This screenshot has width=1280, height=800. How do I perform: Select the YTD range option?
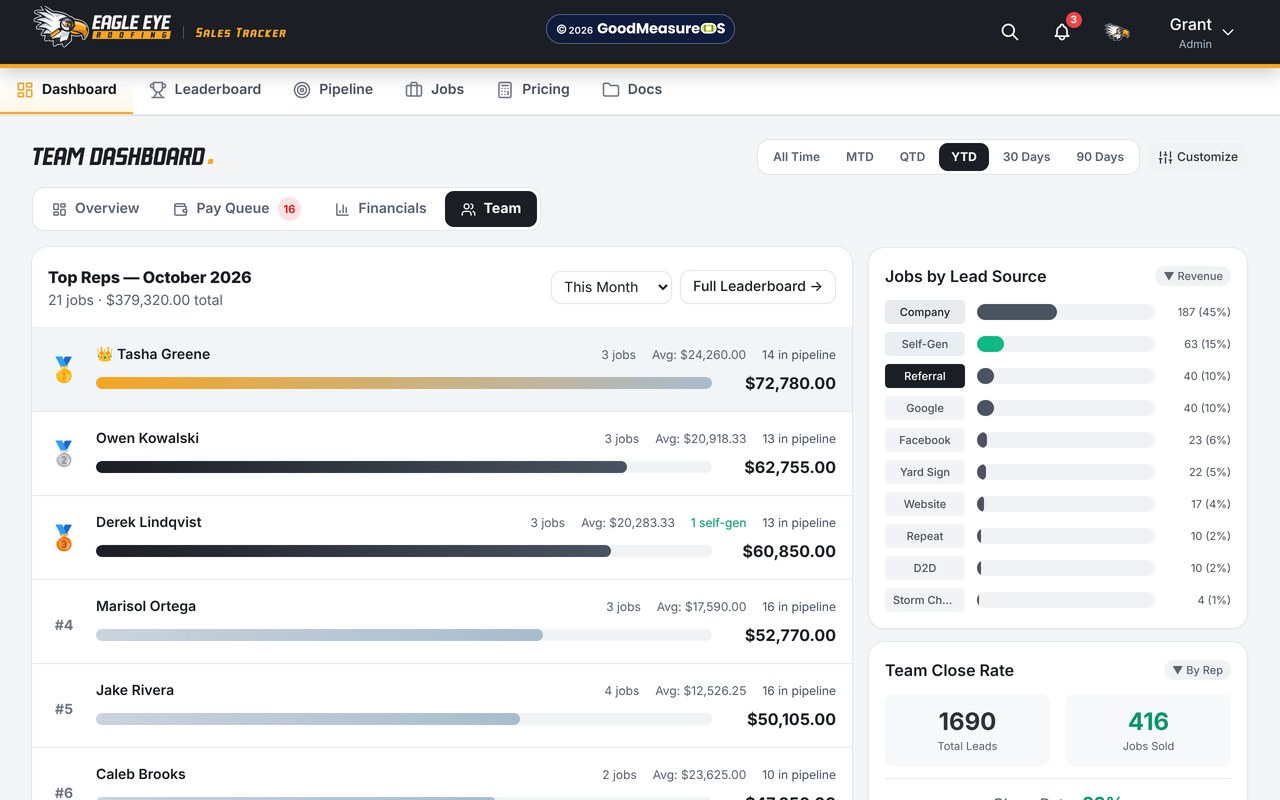coord(964,157)
